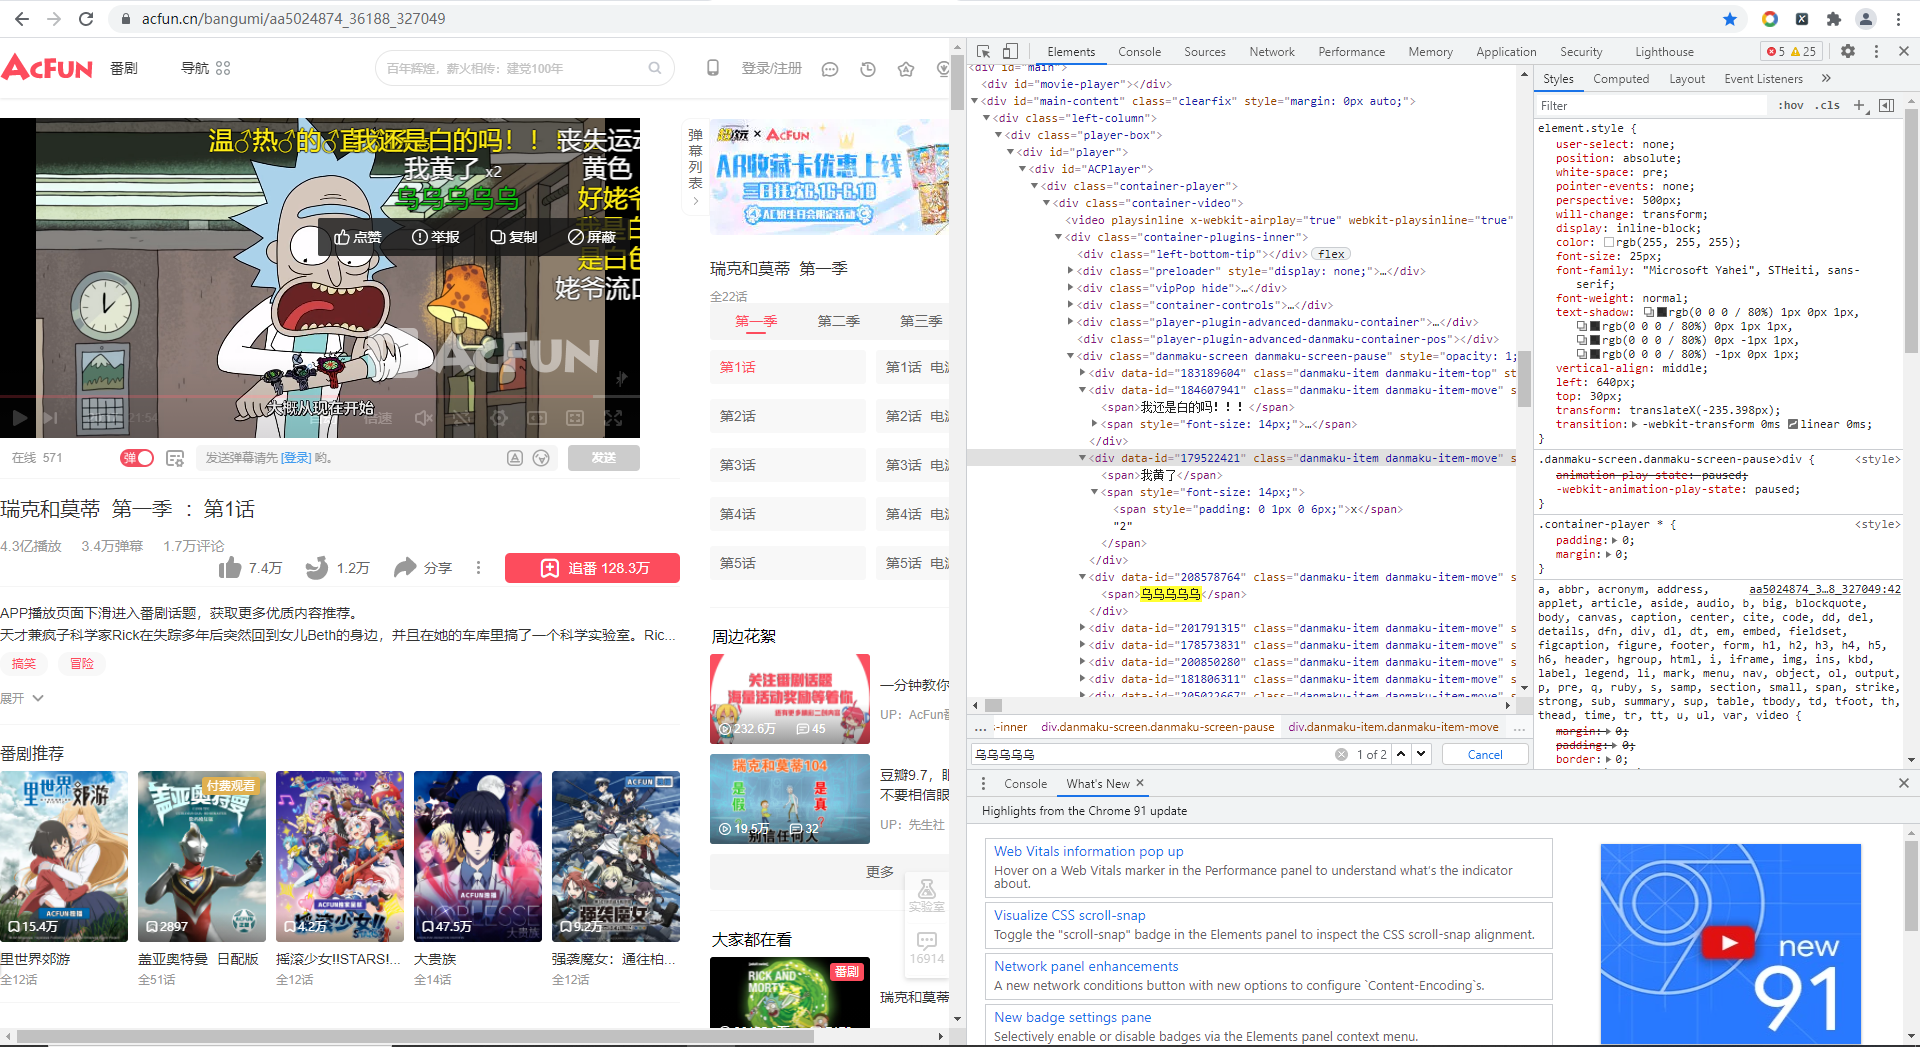Select the 第二季 season tab
This screenshot has width=1920, height=1047.
pyautogui.click(x=838, y=321)
